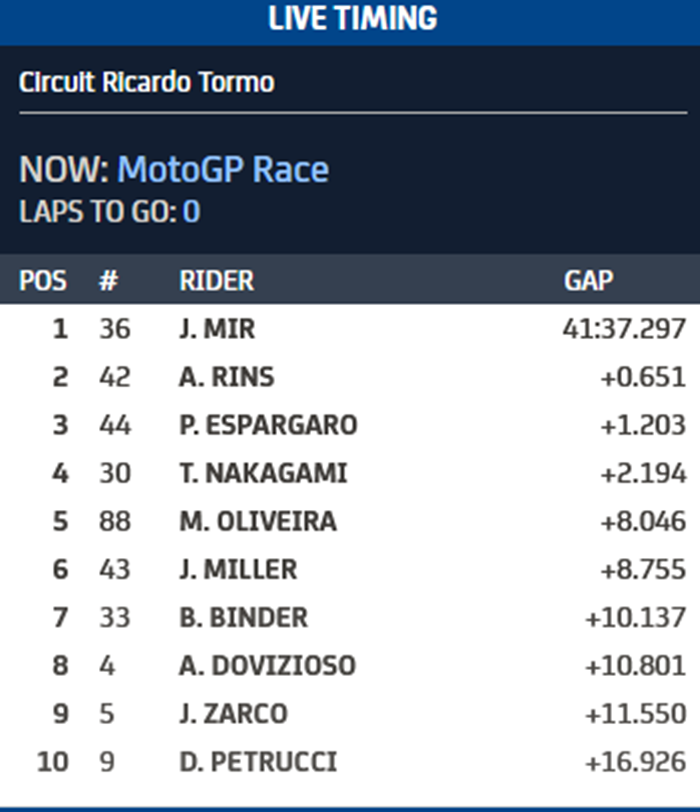The width and height of the screenshot is (700, 812).
Task: Select B. Binder in the list
Action: [243, 617]
